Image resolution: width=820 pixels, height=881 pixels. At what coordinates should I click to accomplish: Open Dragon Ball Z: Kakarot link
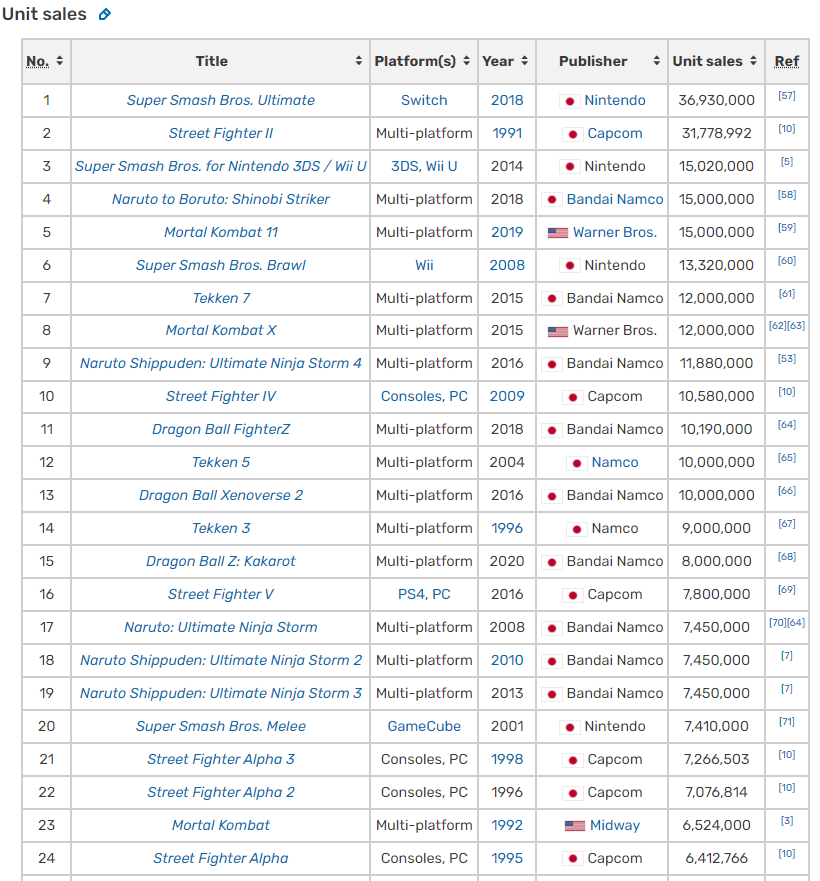click(220, 561)
